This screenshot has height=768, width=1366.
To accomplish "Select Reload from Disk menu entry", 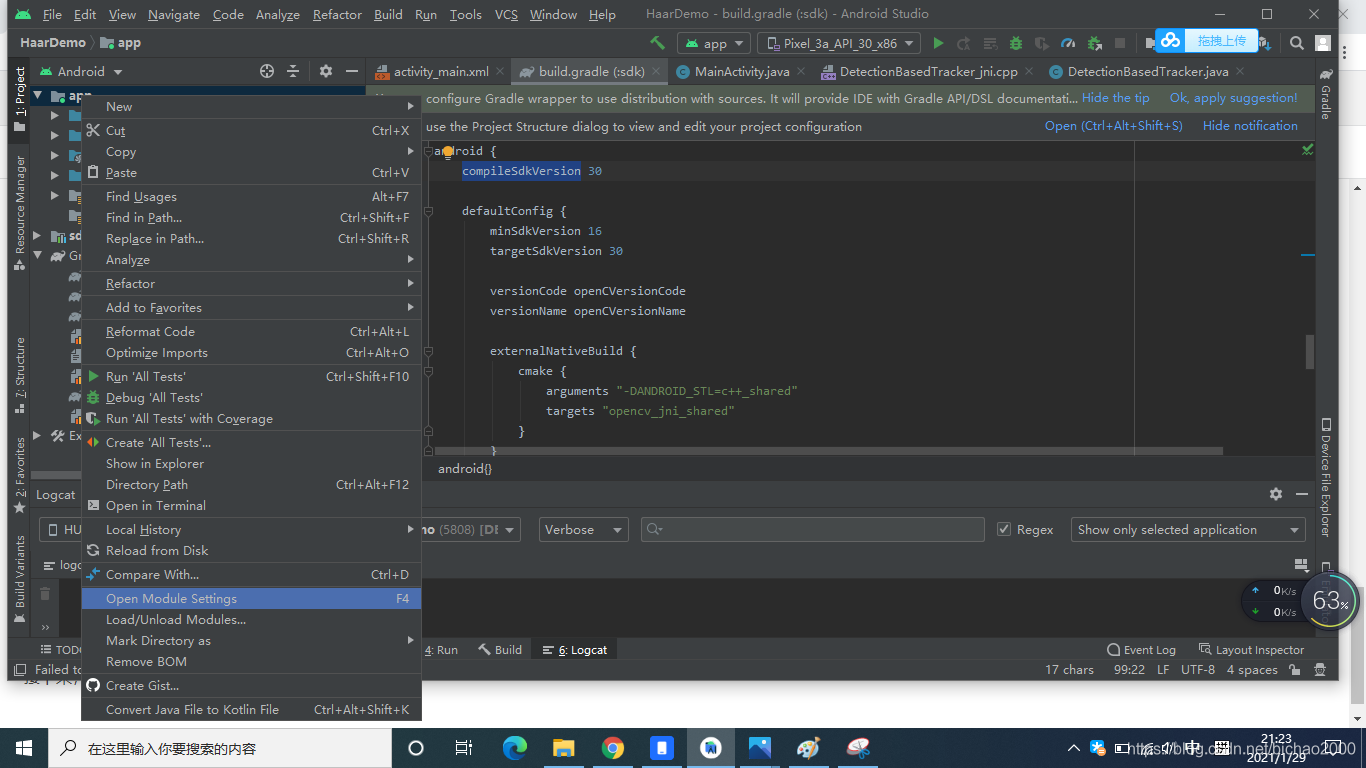I will coord(251,551).
